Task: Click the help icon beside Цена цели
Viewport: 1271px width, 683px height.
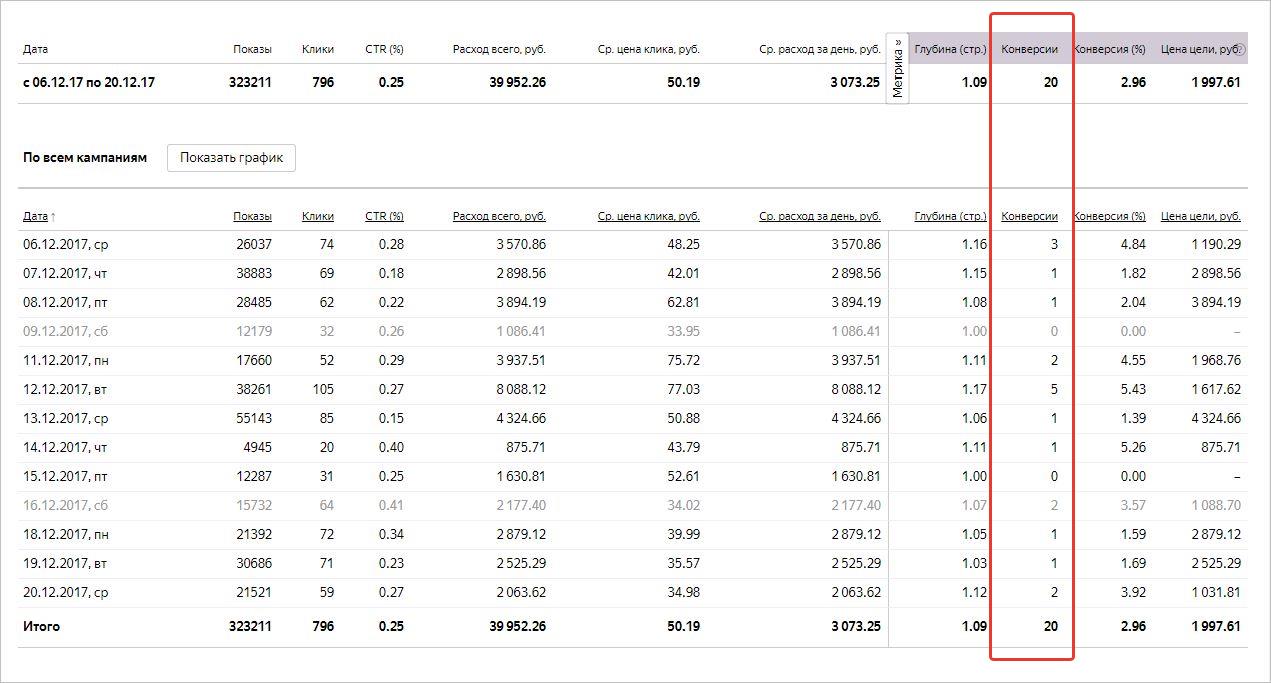Action: 1242,49
